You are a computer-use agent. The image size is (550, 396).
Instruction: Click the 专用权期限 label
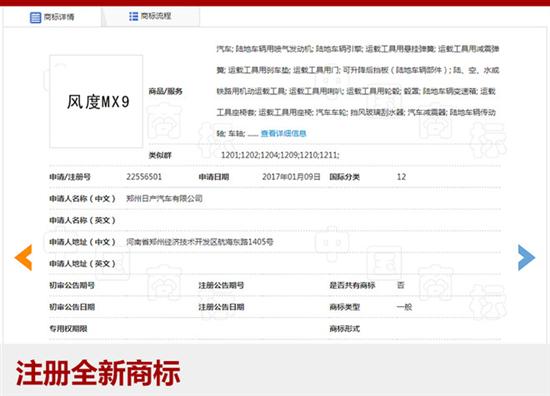tap(68, 329)
